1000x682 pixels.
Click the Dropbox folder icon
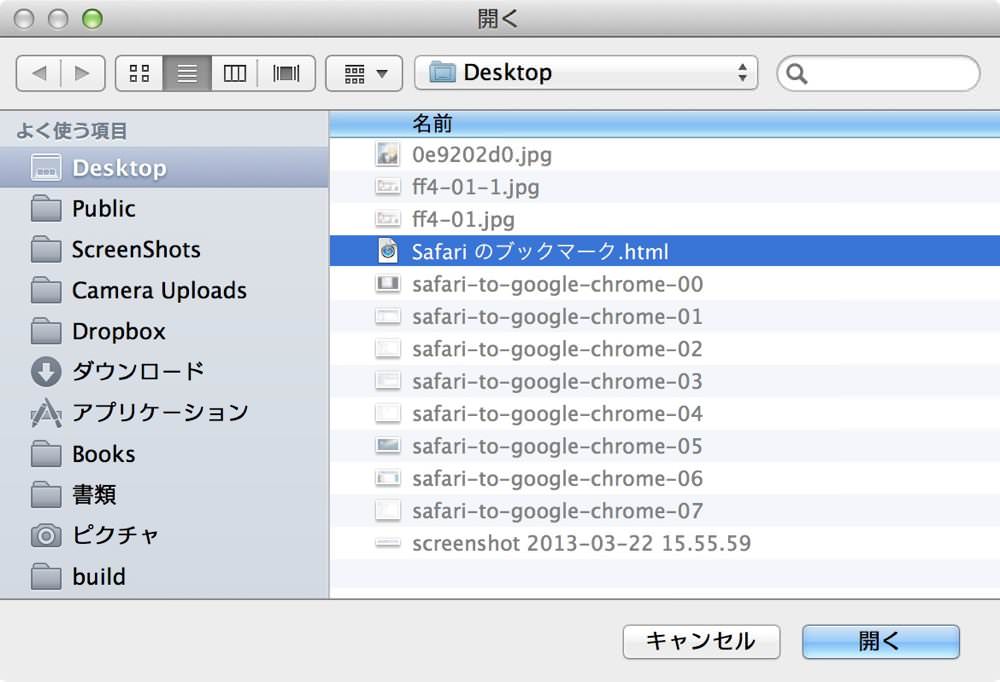[46, 331]
